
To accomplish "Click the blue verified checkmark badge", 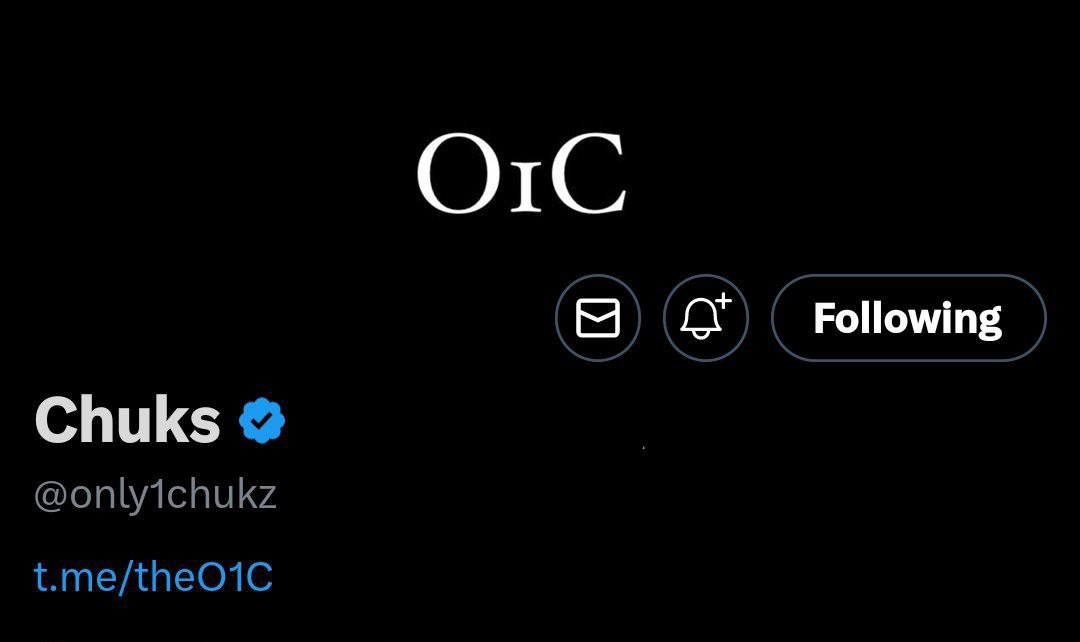I will [262, 421].
